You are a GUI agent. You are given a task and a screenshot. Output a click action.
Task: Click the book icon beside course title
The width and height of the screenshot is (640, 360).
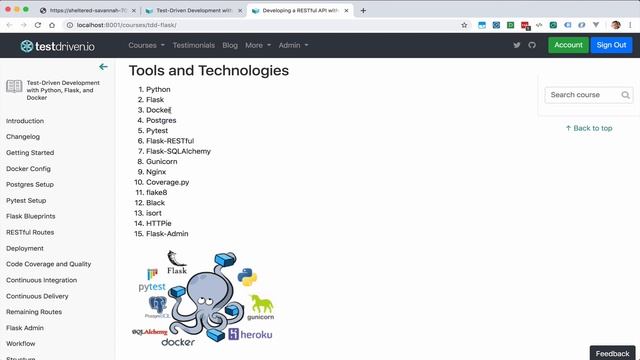point(14,86)
